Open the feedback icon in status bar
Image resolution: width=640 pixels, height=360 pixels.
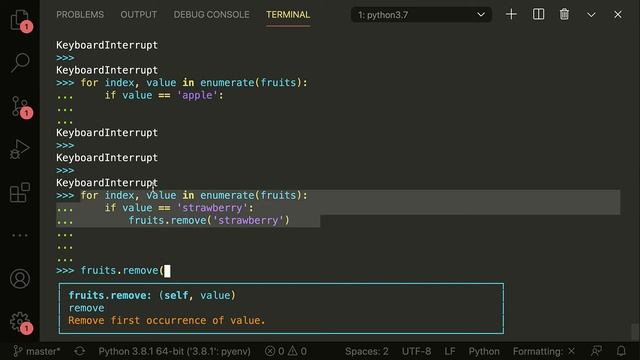pos(596,351)
